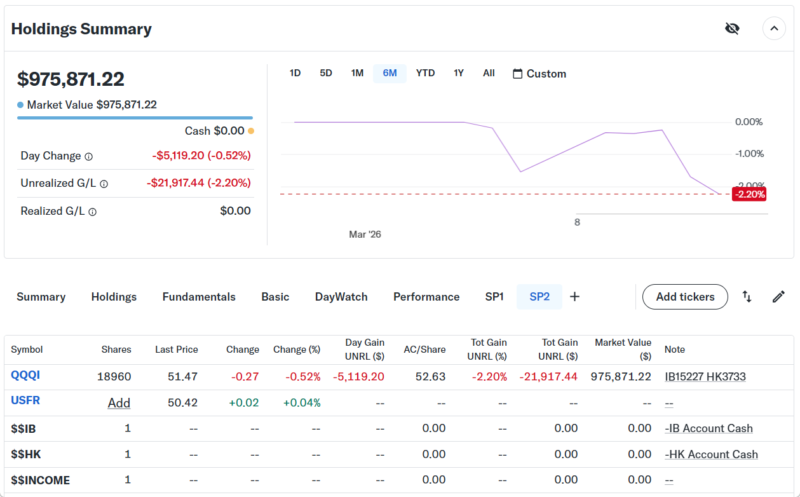
Task: Click the Day Change info icon
Action: click(x=89, y=156)
